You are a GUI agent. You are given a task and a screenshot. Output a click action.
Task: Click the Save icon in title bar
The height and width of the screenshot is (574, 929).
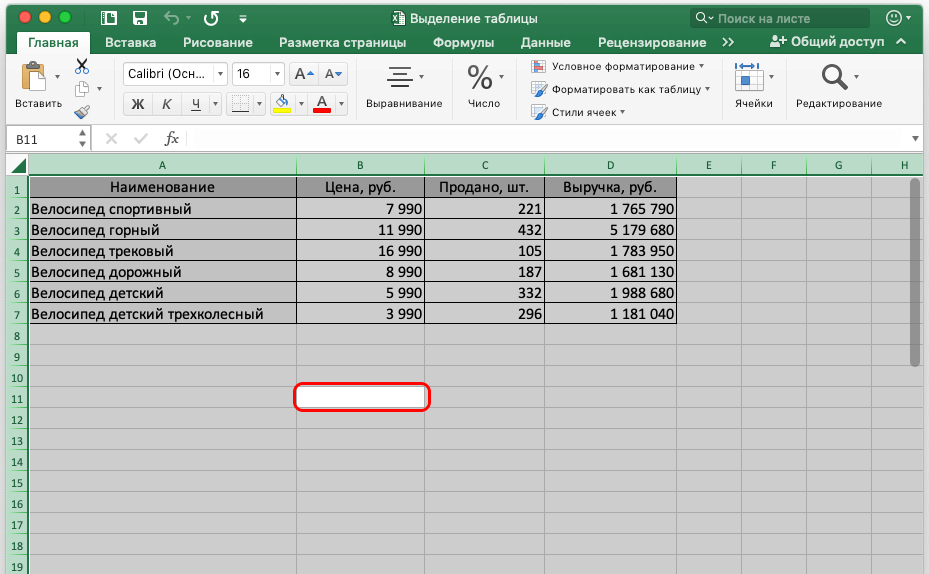140,18
